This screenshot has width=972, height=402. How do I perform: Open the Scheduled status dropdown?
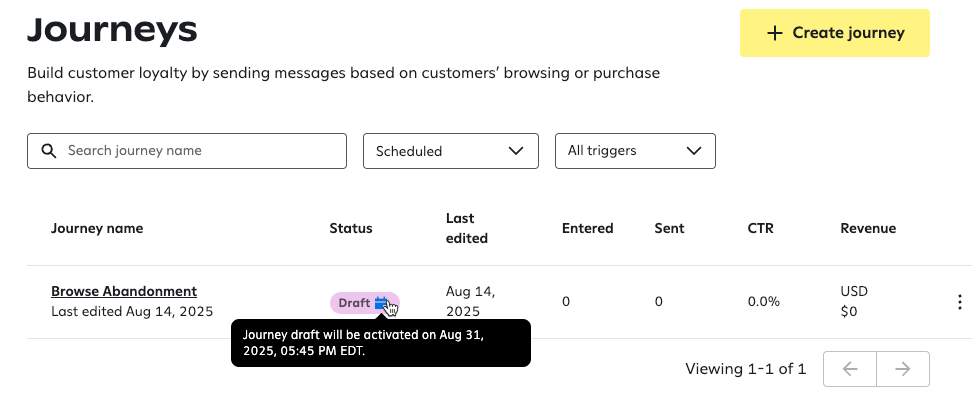pyautogui.click(x=450, y=151)
